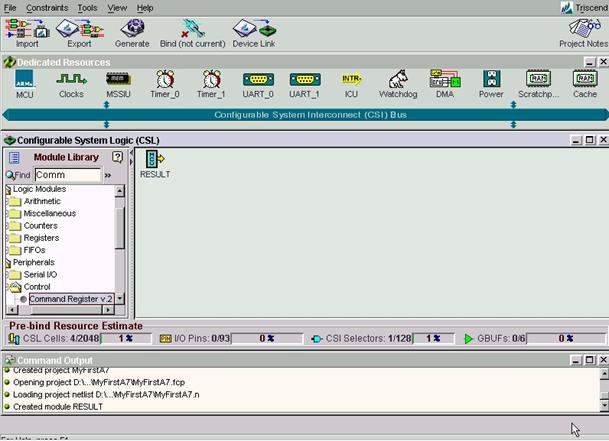Open the Tools menu
609x441 pixels.
coord(87,7)
